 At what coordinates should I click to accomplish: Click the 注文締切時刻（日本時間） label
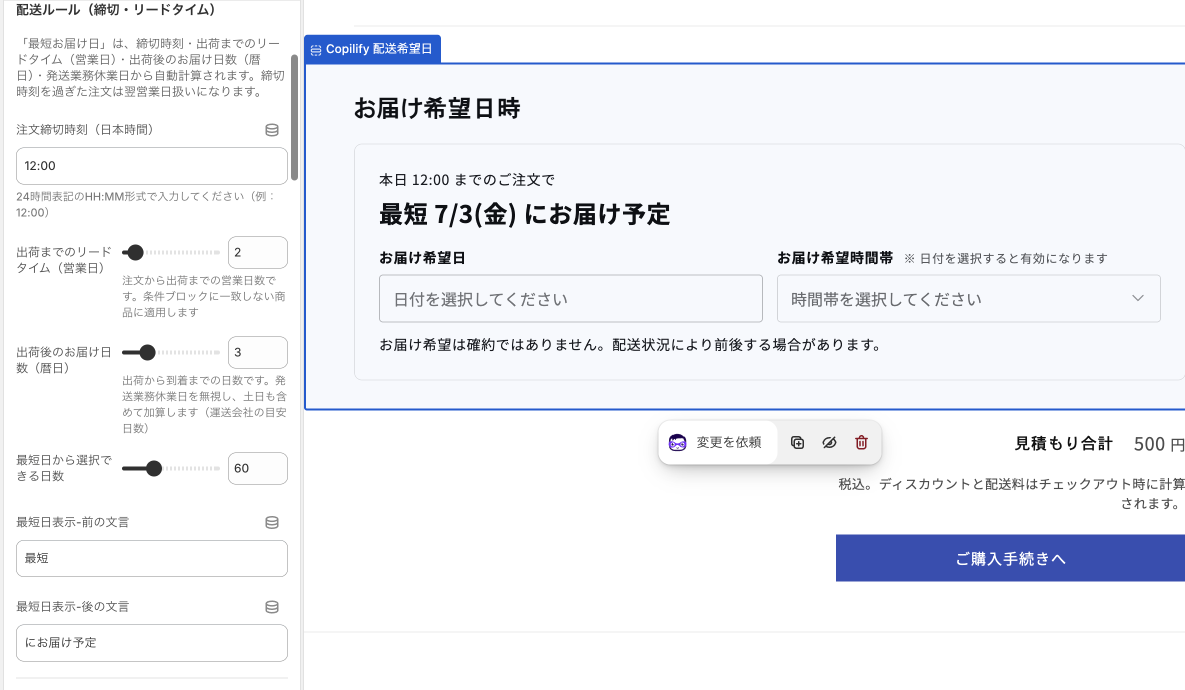click(88, 130)
